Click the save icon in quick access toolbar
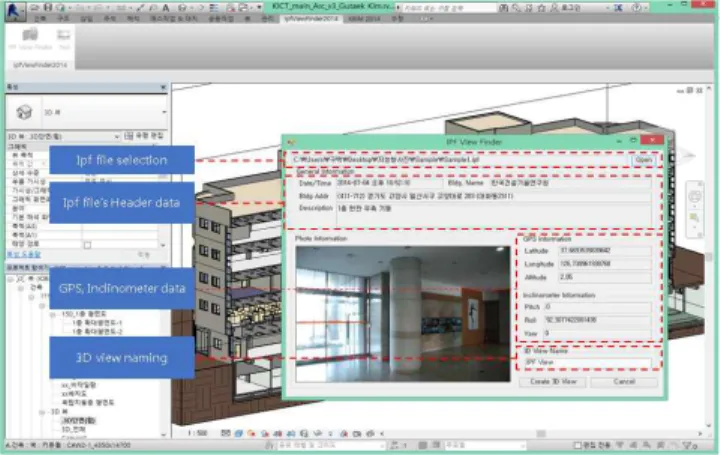Screen dimensions: 721x455 coord(48,7)
